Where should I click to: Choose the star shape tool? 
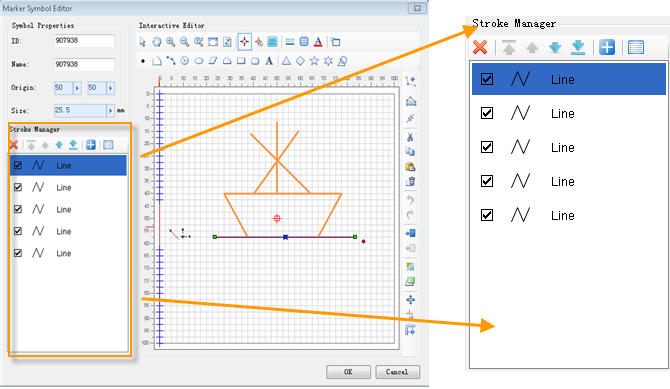314,61
